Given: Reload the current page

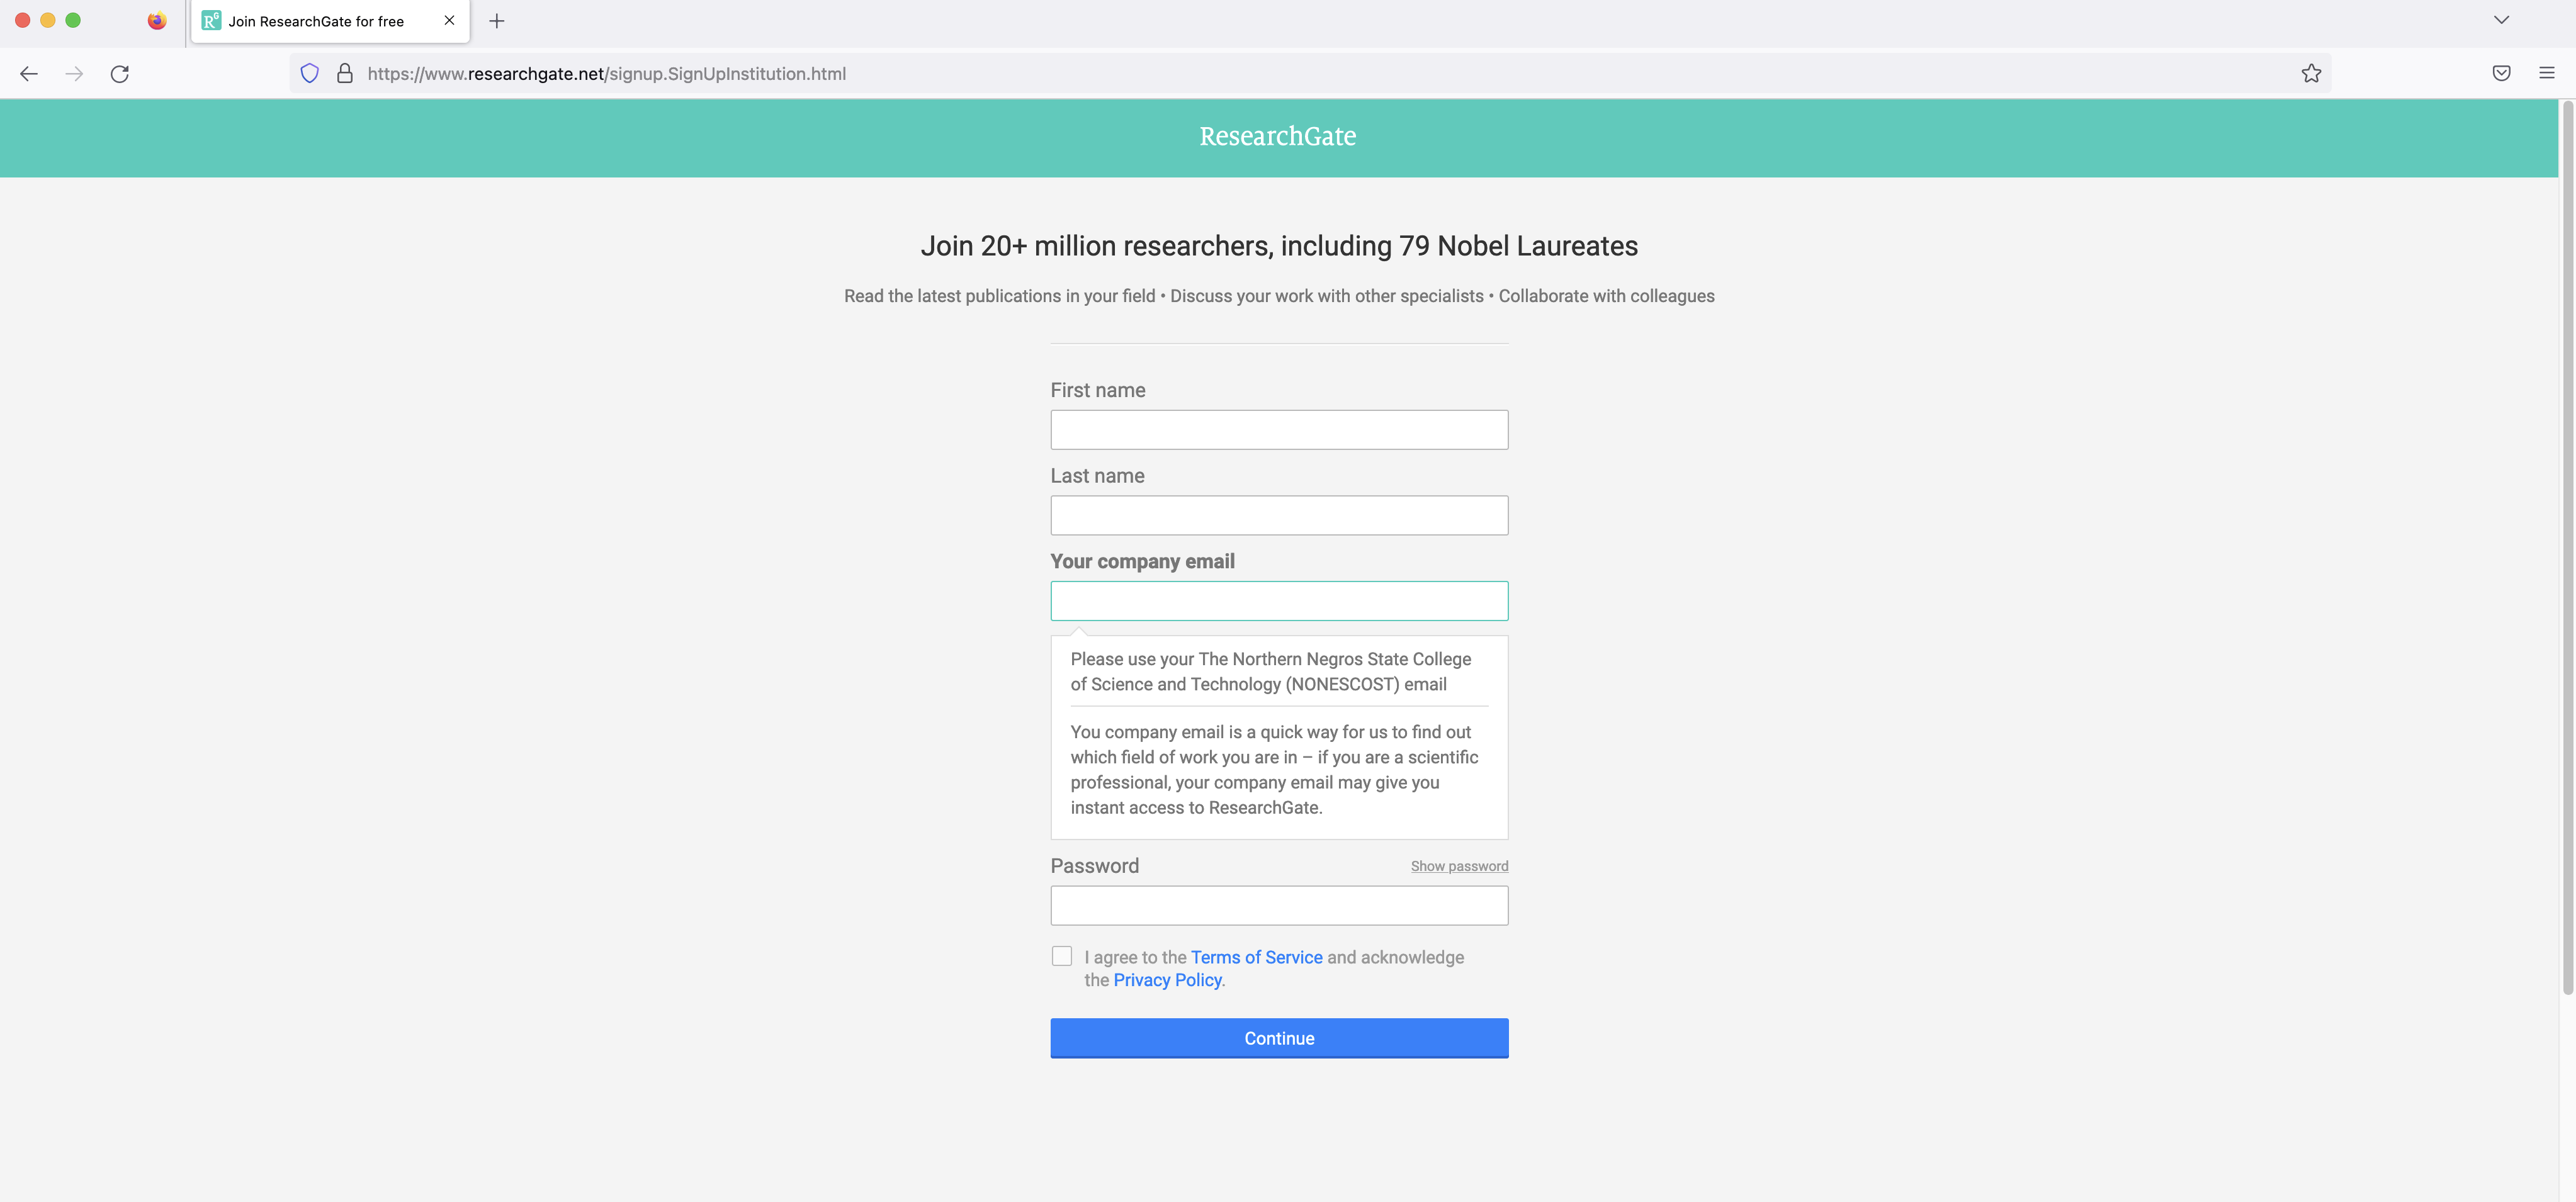Looking at the screenshot, I should 120,73.
